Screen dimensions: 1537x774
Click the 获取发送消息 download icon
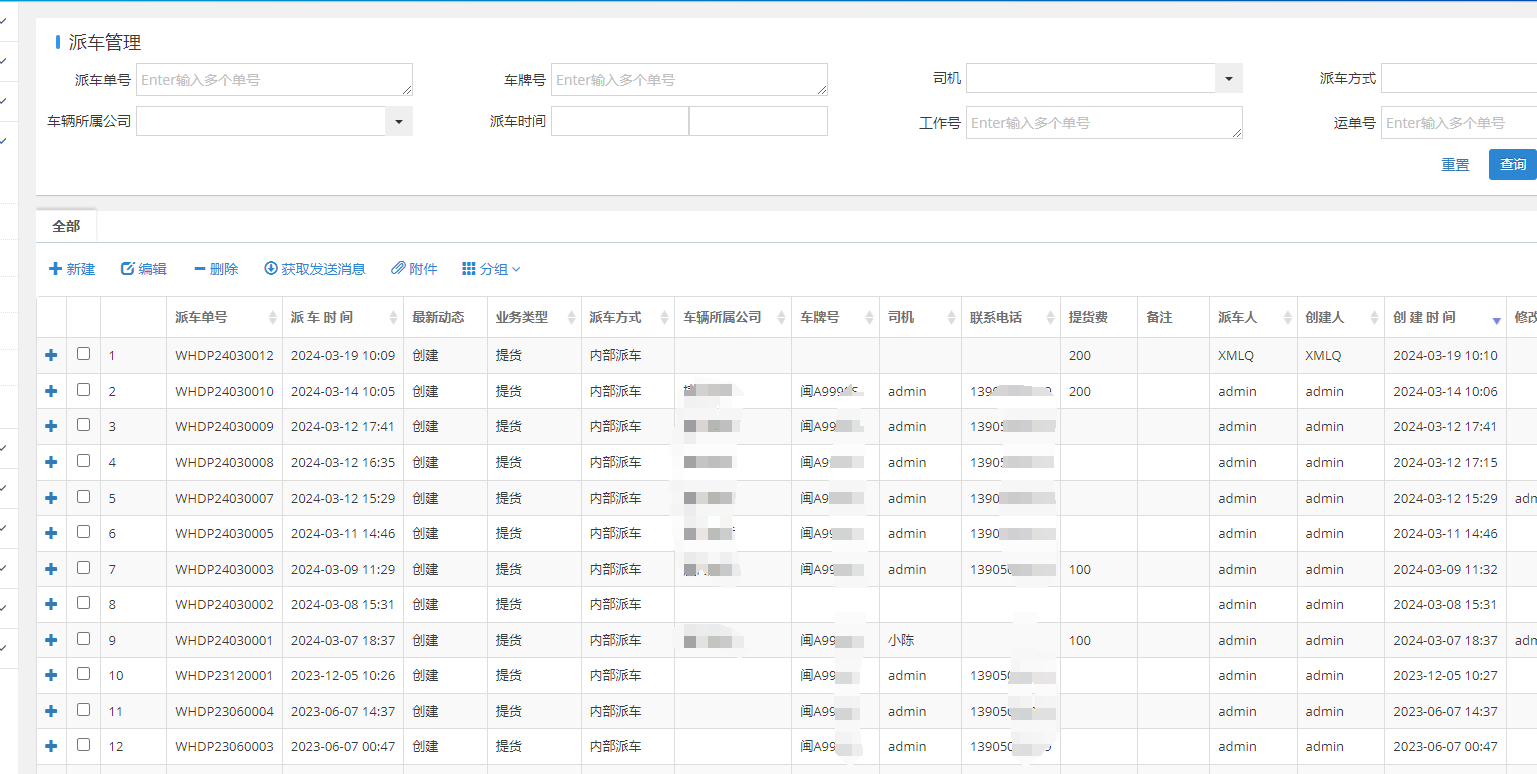[x=270, y=269]
